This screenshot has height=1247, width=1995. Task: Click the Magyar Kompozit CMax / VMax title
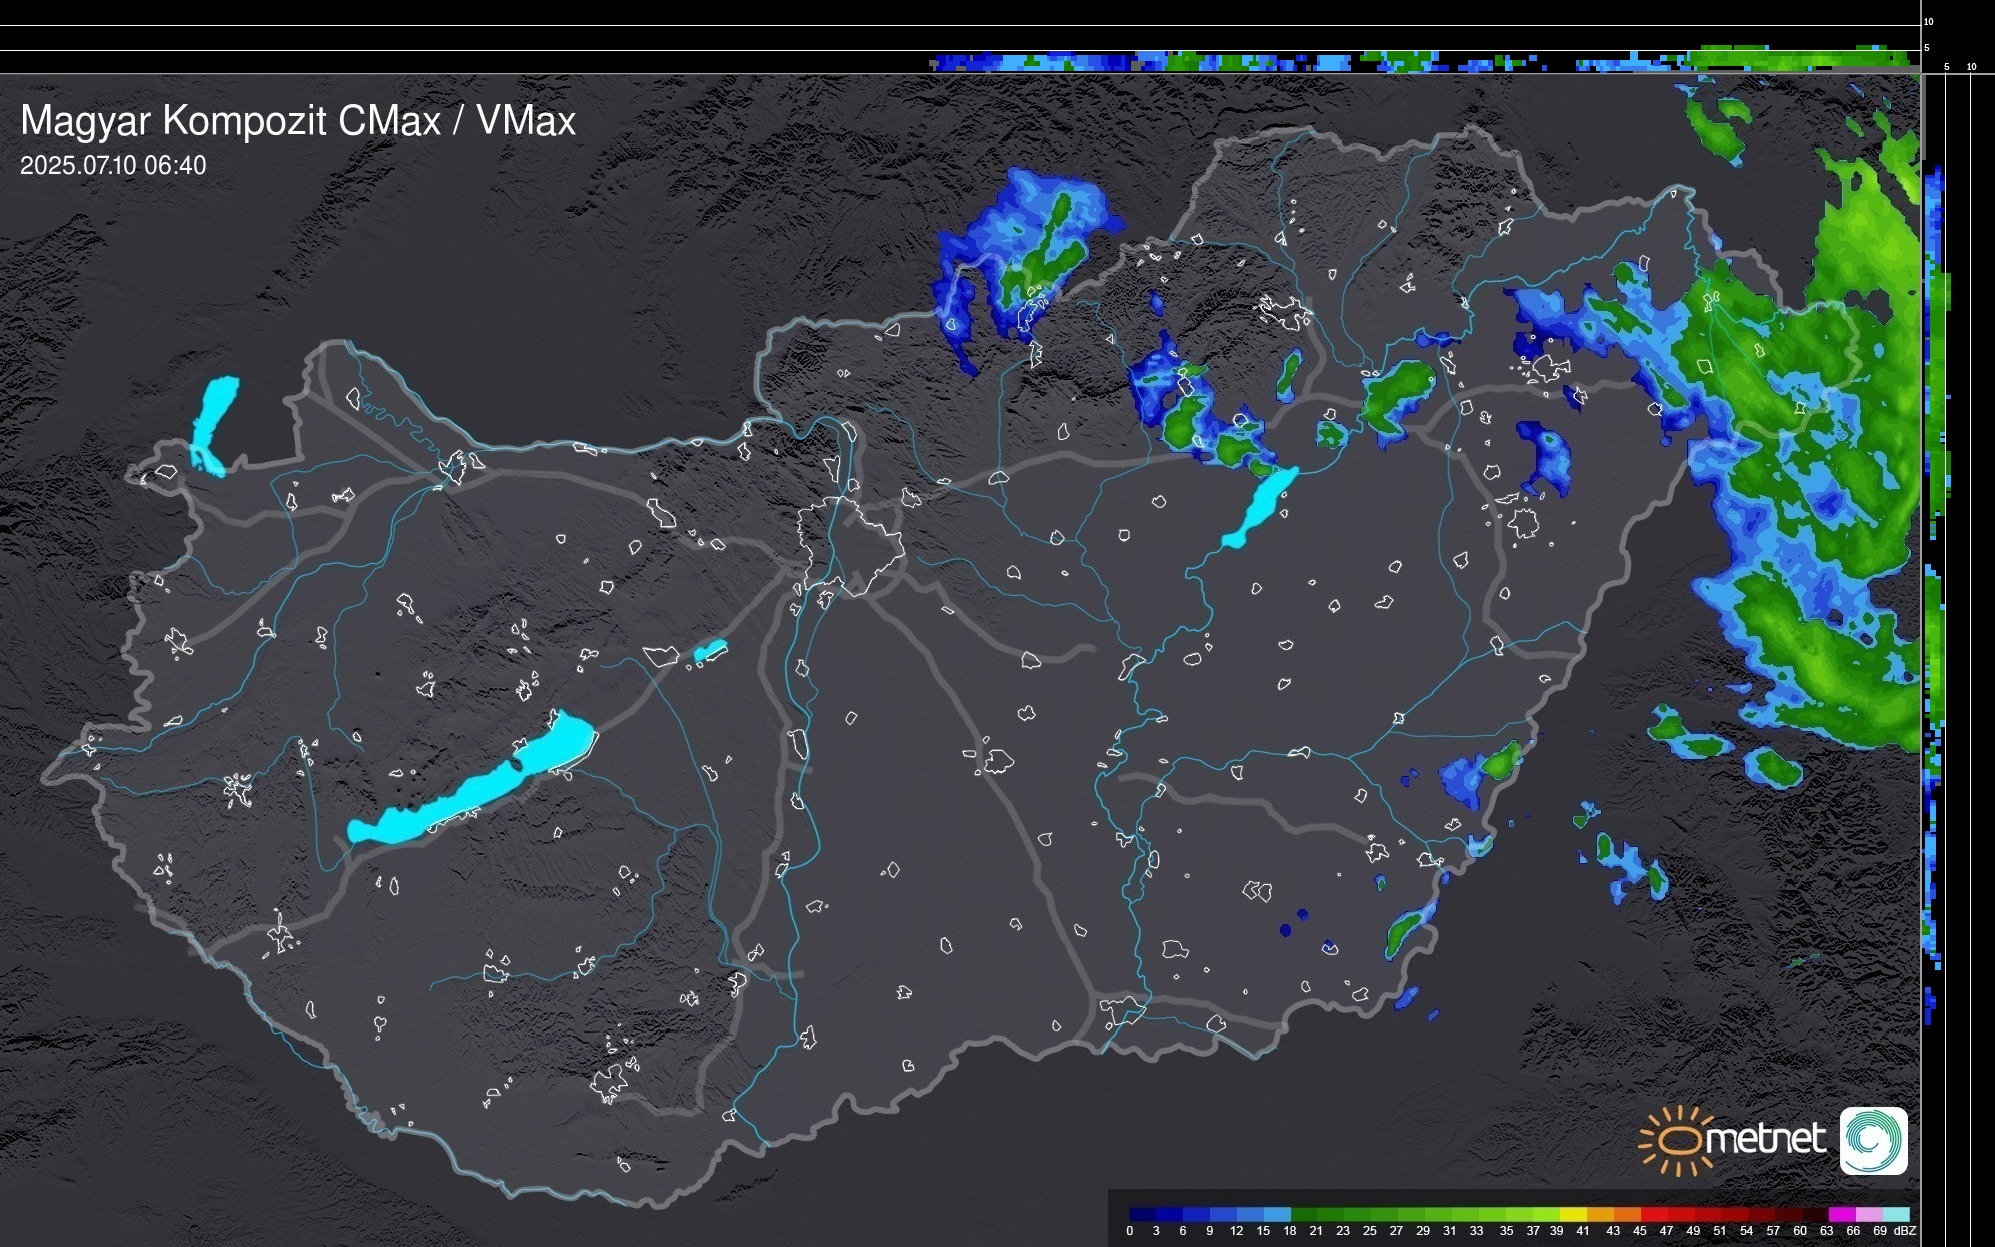click(x=297, y=121)
